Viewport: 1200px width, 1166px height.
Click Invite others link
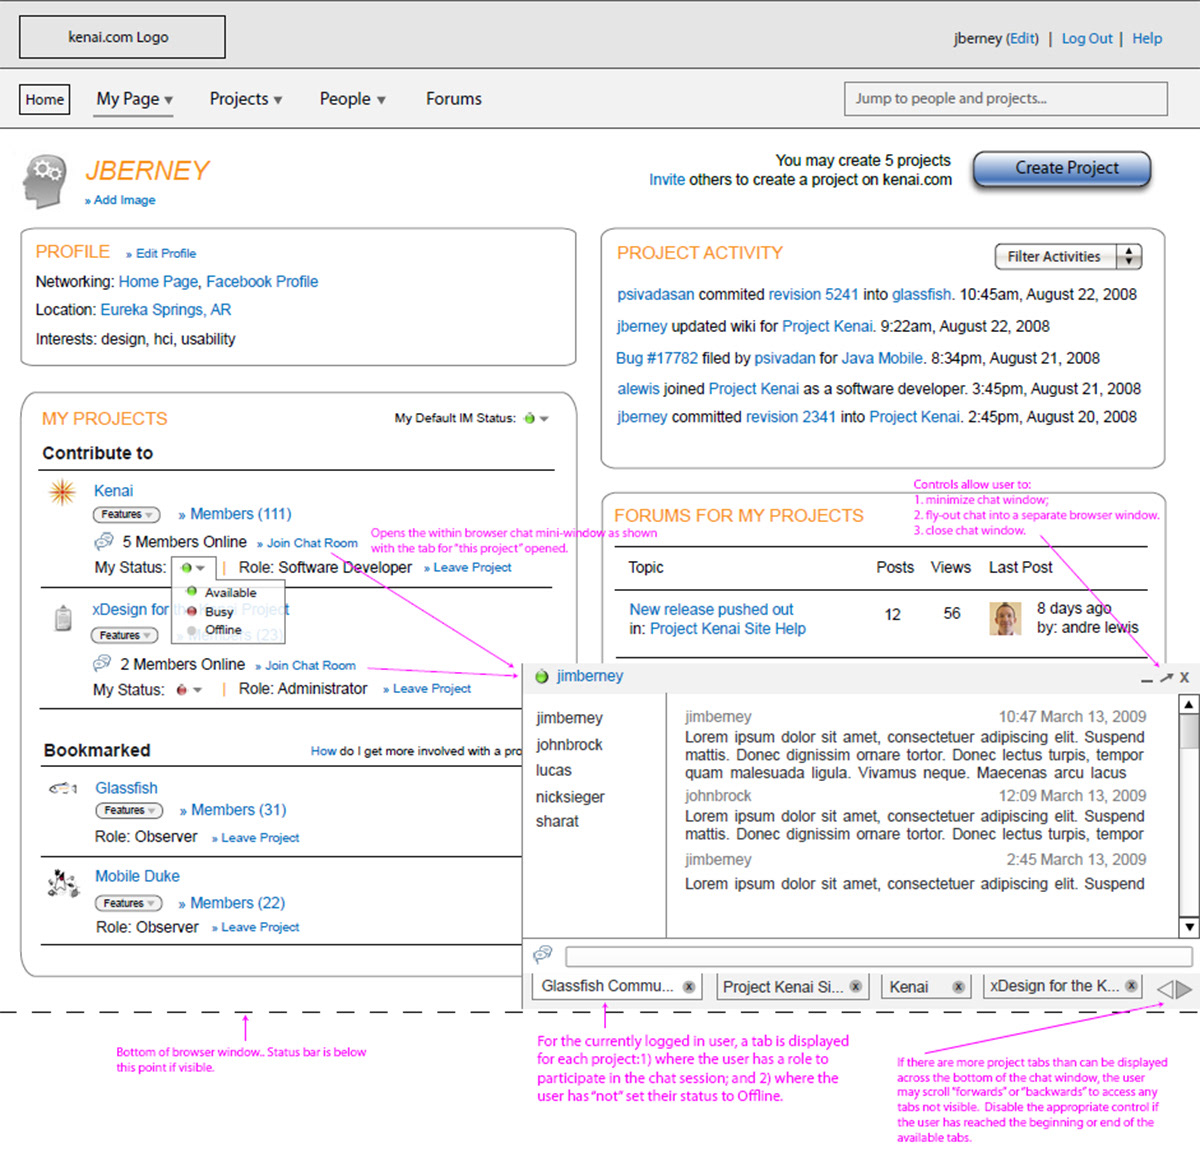click(667, 180)
